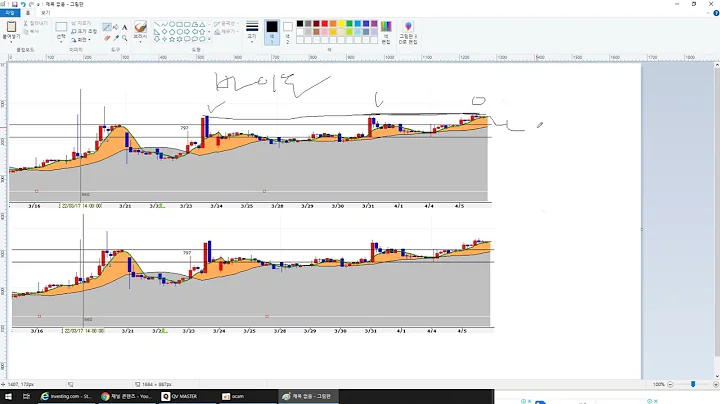Screen dimensions: 720x404
Task: Click the zoom out minus button
Action: pos(670,384)
